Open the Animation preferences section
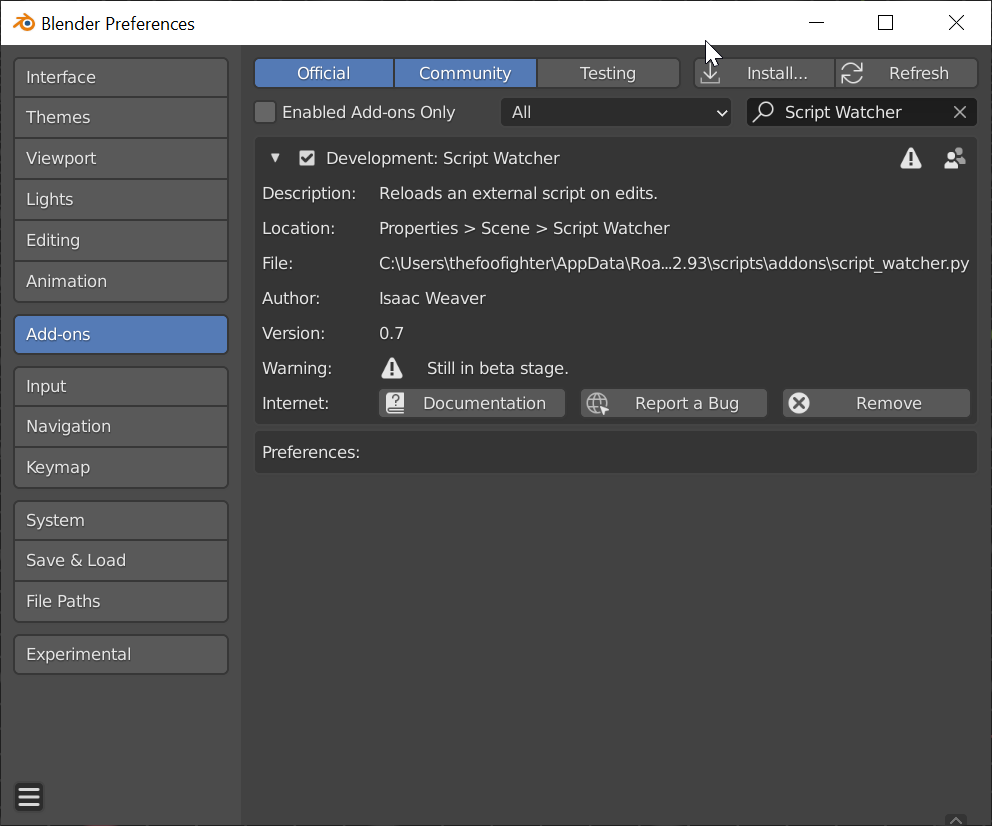 click(121, 281)
